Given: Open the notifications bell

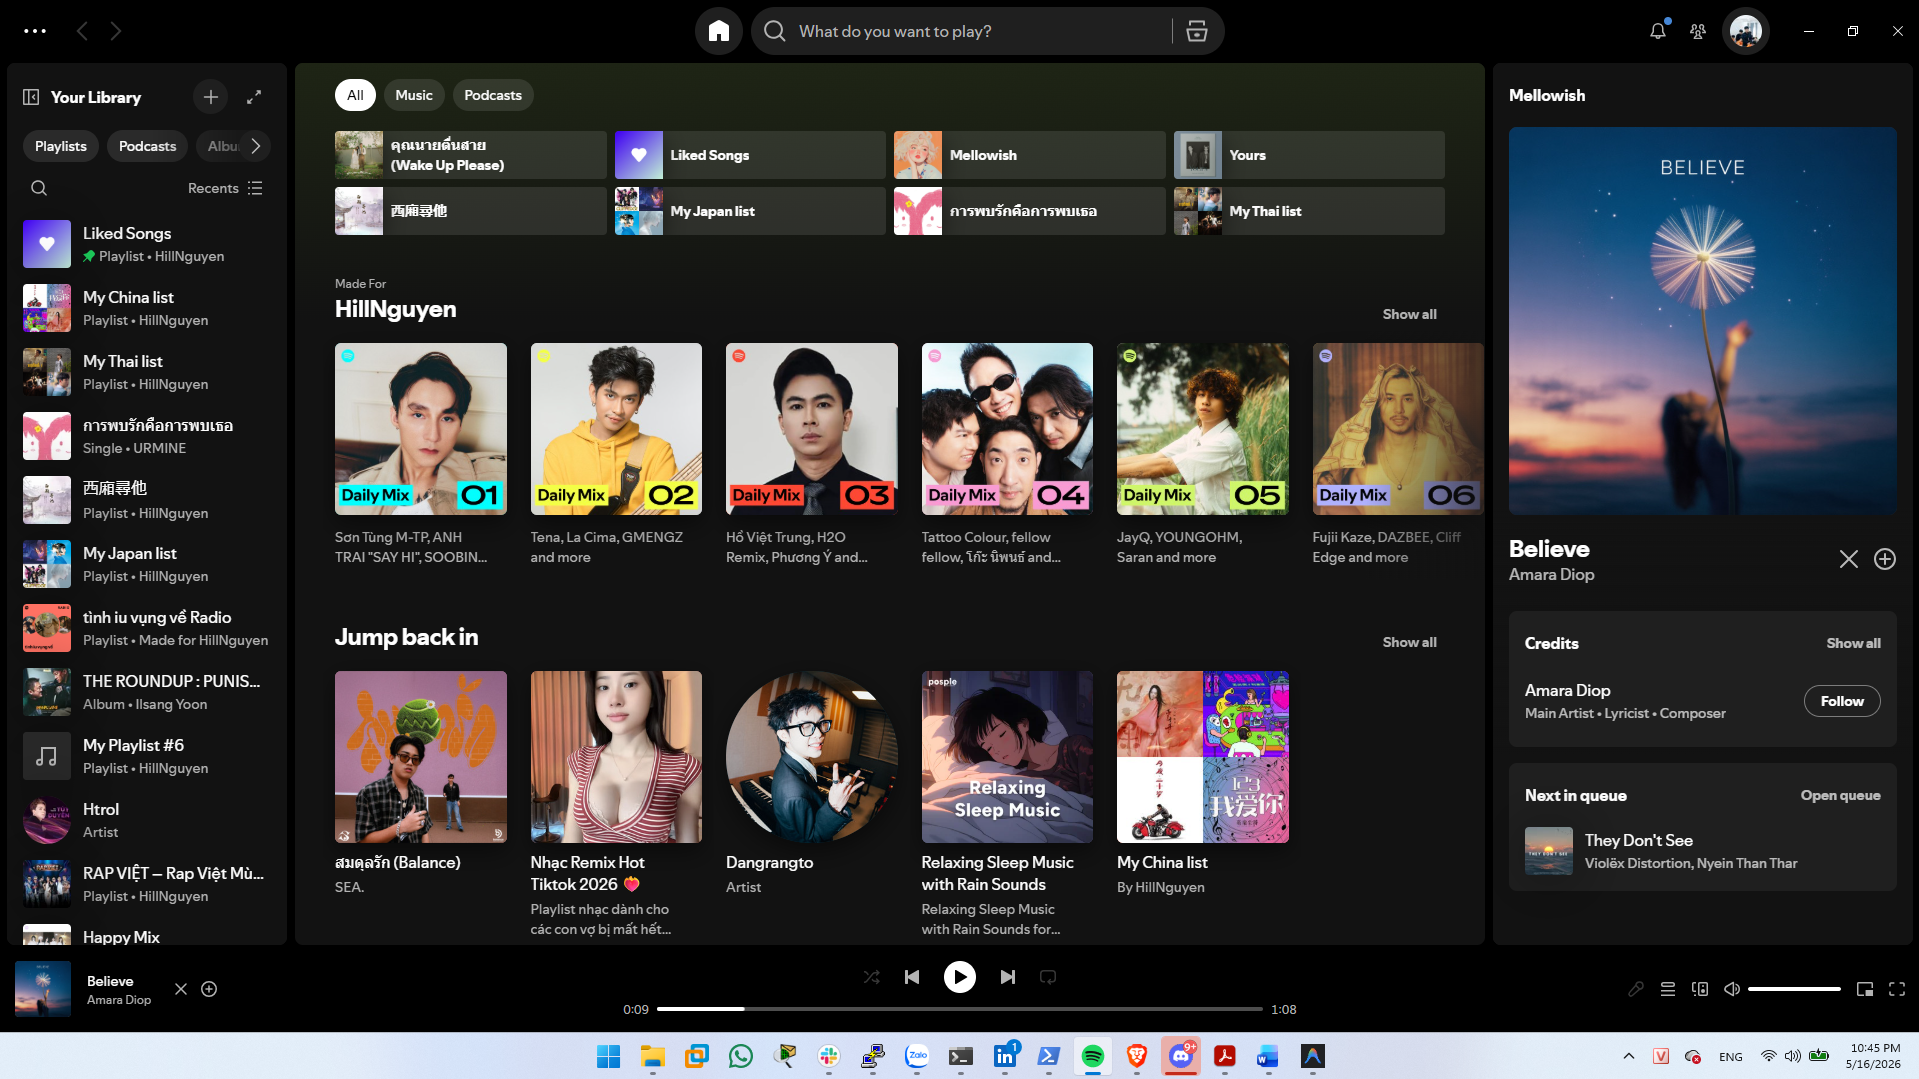Looking at the screenshot, I should point(1657,31).
